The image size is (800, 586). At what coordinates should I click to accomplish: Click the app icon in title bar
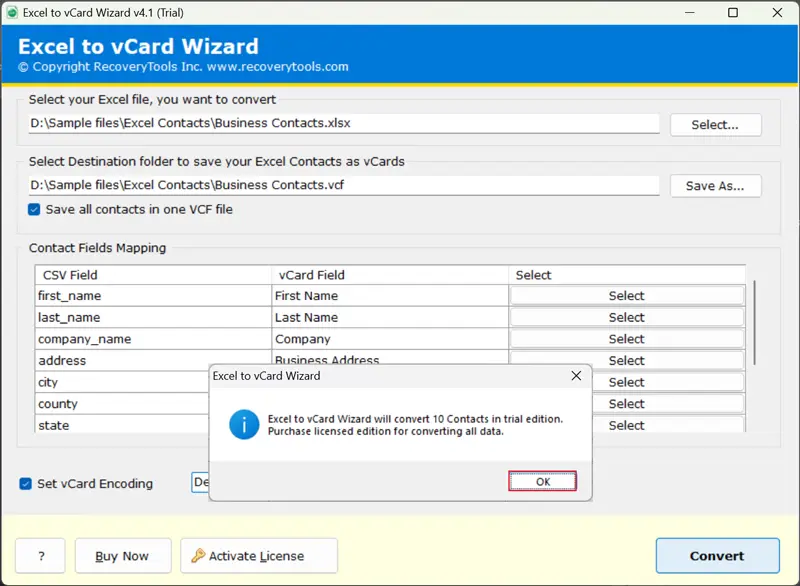click(11, 12)
